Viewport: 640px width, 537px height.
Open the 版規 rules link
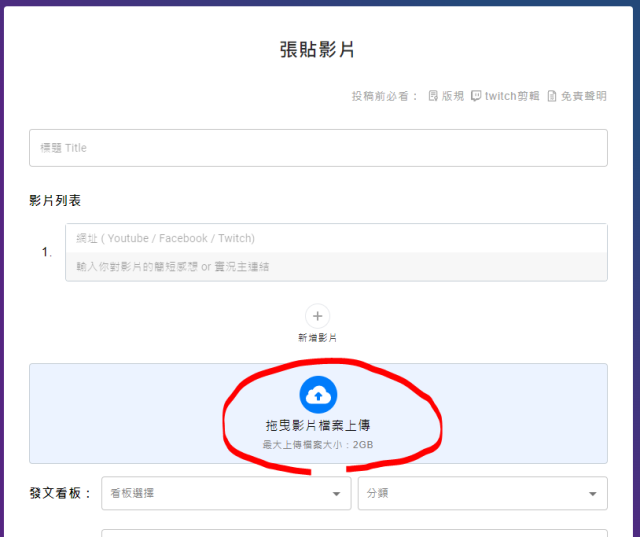(x=453, y=96)
